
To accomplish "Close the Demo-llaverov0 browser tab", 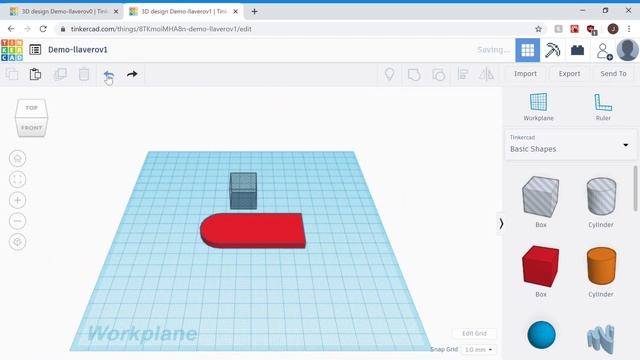I will (x=116, y=12).
